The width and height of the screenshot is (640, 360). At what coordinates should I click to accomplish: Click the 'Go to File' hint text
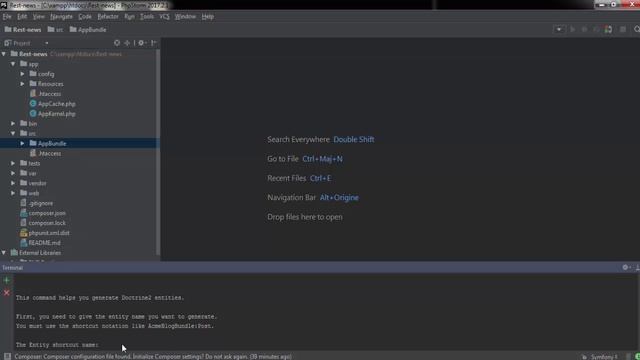[283, 159]
